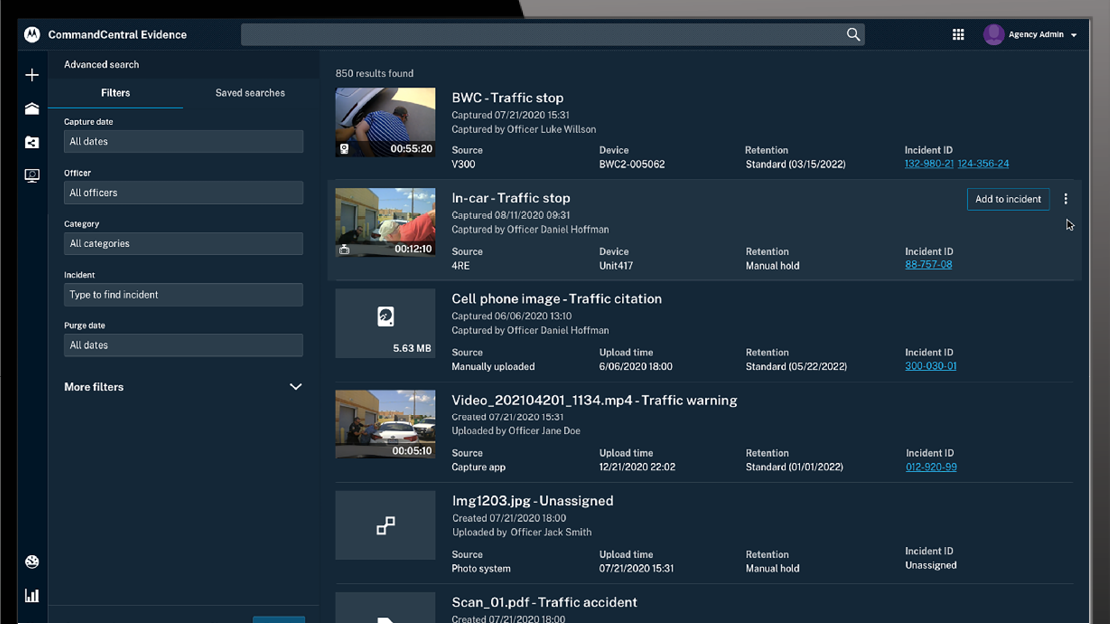This screenshot has width=1110, height=624.
Task: Open Cell phone image thumbnail
Action: pos(385,323)
